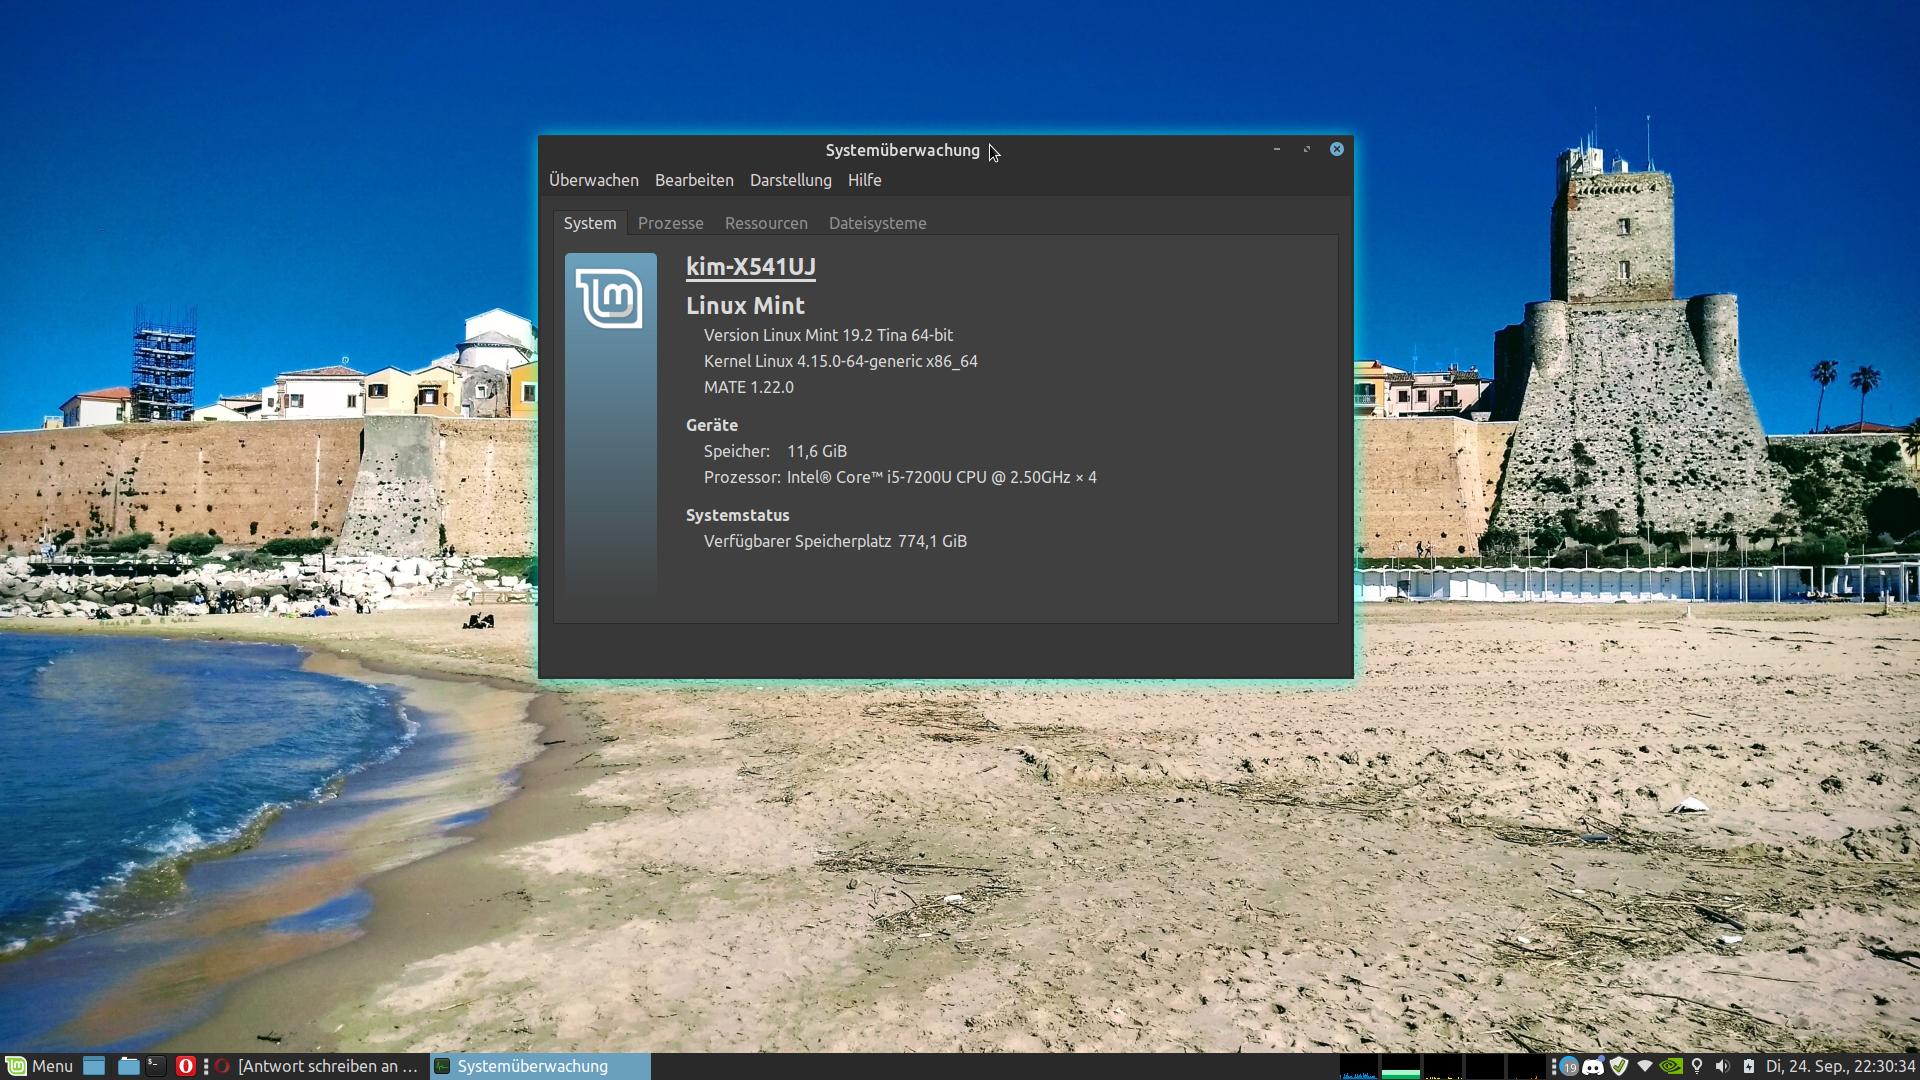Click the panel date and time clock
The width and height of the screenshot is (1920, 1080).
tap(1840, 1066)
